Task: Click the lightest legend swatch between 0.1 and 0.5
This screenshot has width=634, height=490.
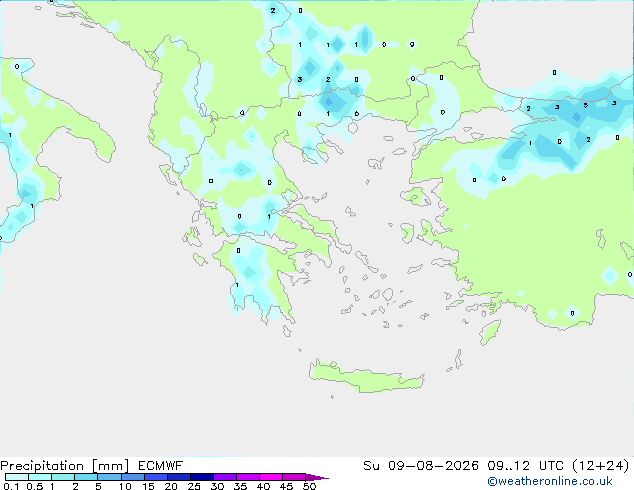Action: point(17,477)
